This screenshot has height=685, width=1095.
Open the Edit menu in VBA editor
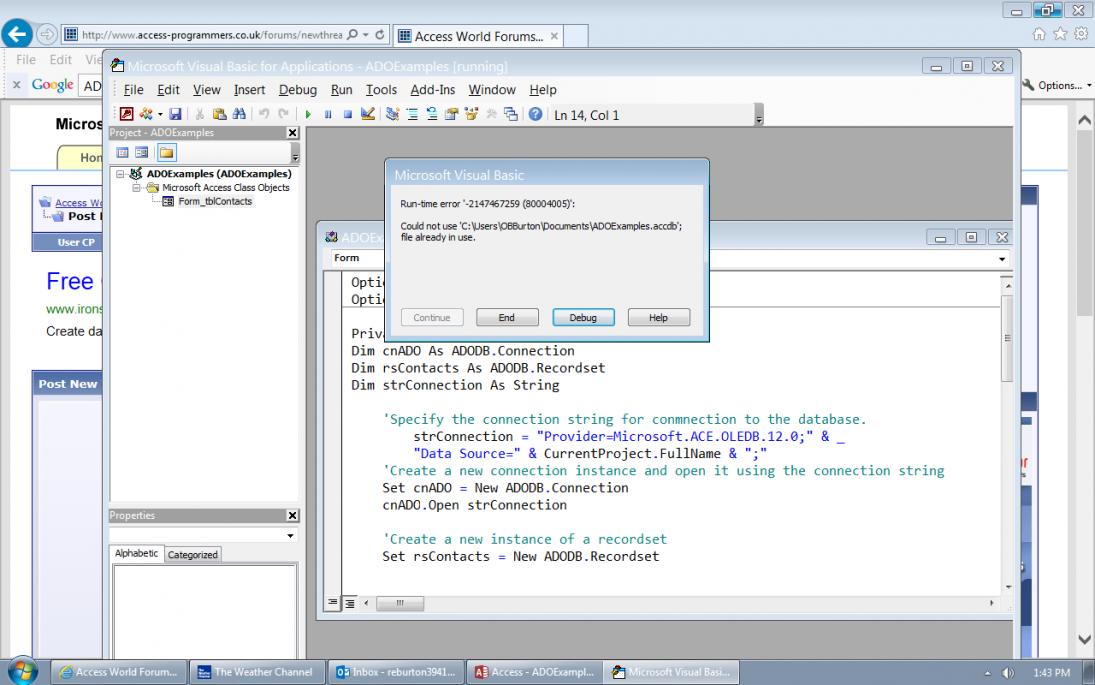tap(168, 89)
